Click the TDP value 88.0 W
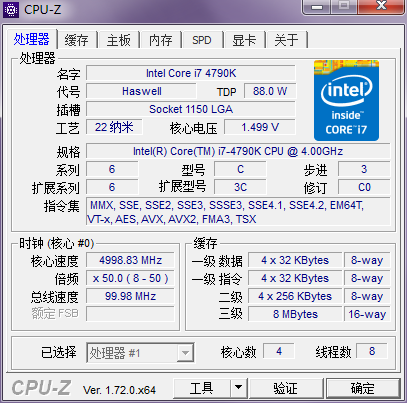The width and height of the screenshot is (407, 403). pyautogui.click(x=270, y=91)
